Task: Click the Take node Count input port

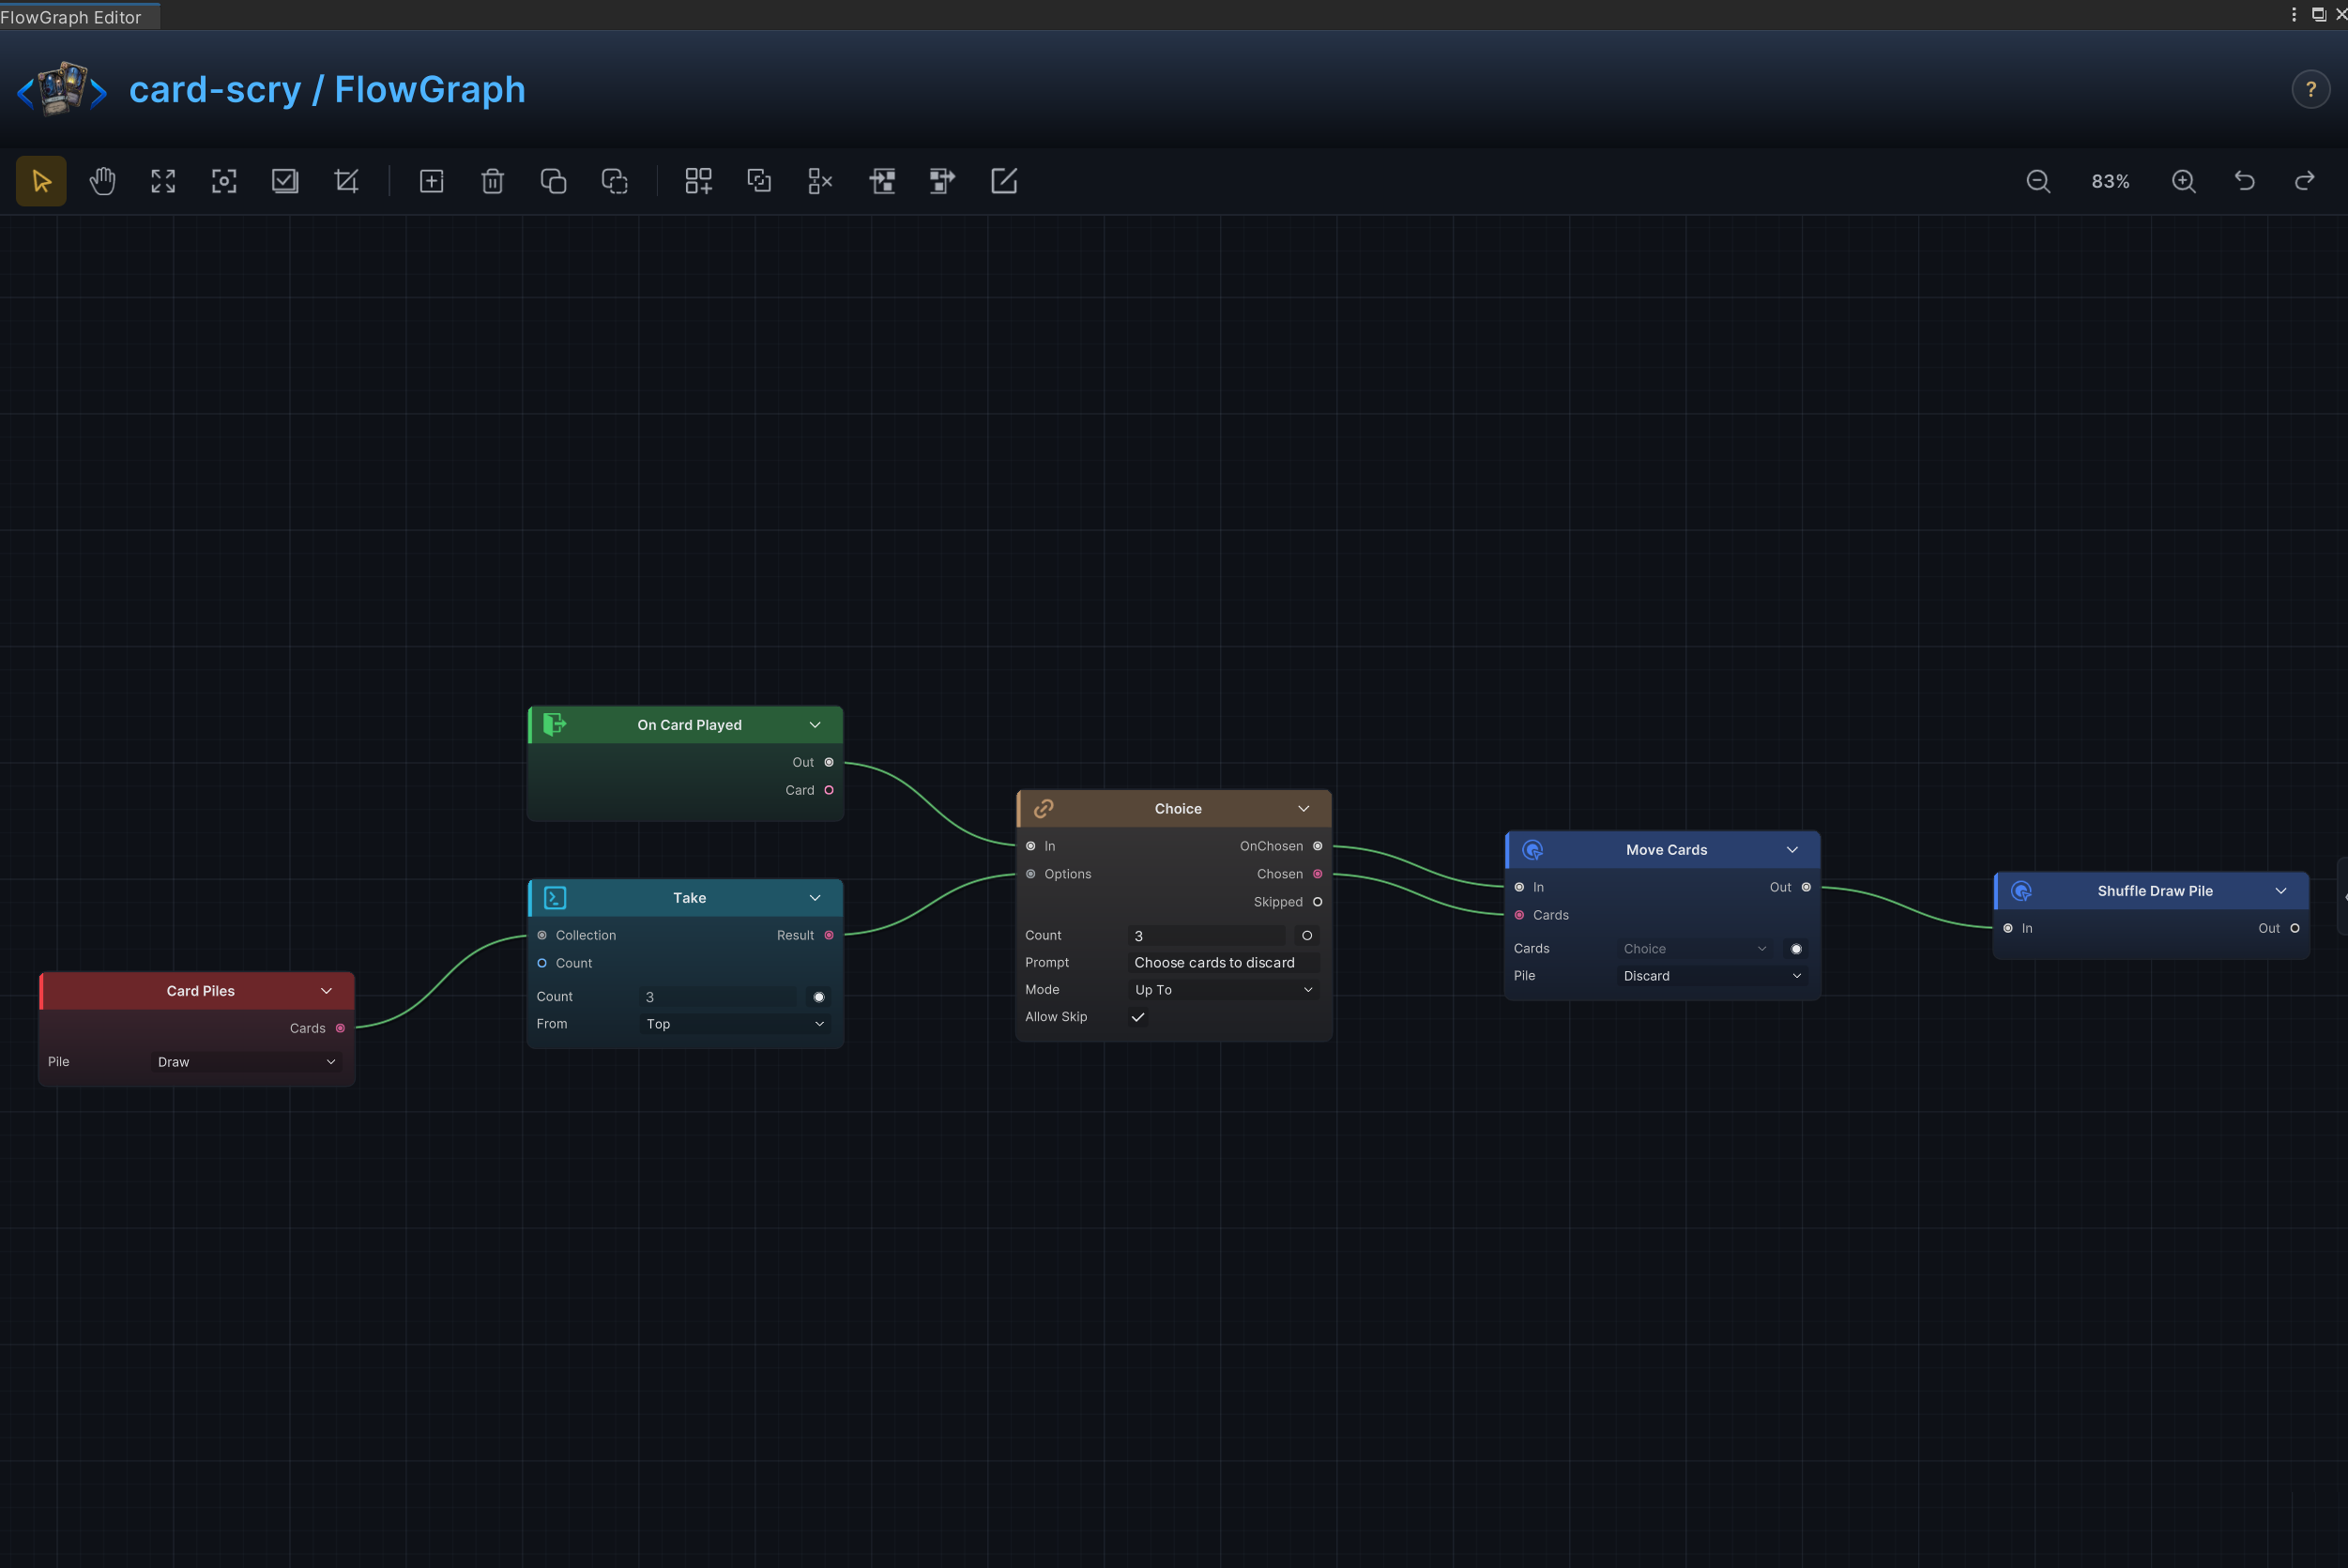Action: (542, 963)
